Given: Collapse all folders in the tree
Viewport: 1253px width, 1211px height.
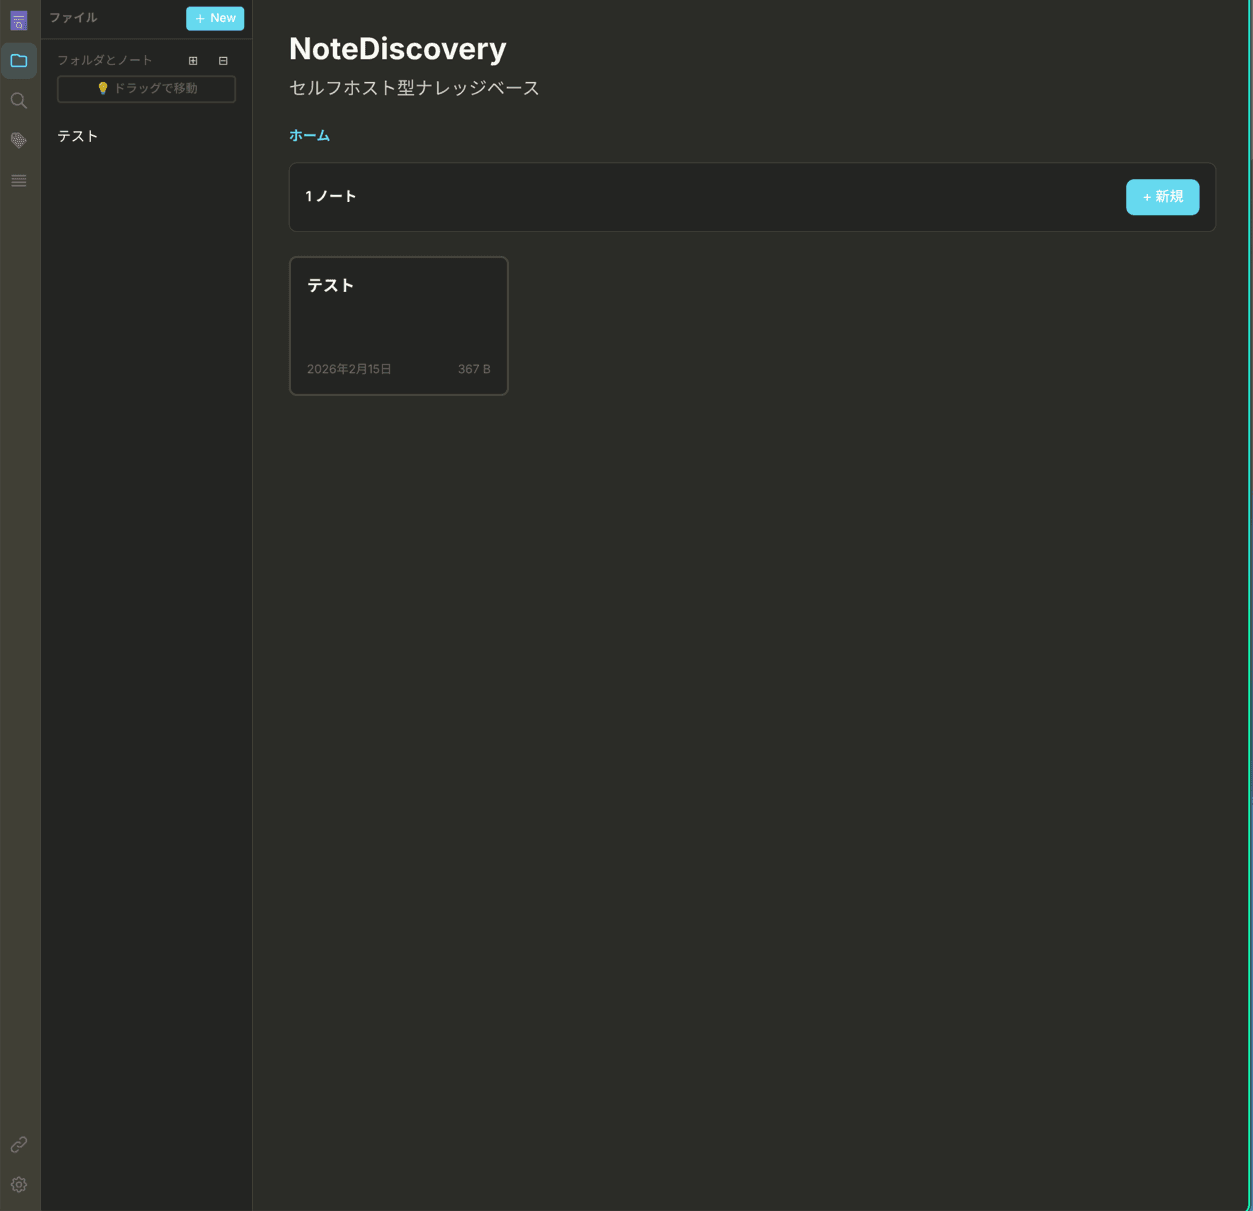Looking at the screenshot, I should pyautogui.click(x=223, y=60).
